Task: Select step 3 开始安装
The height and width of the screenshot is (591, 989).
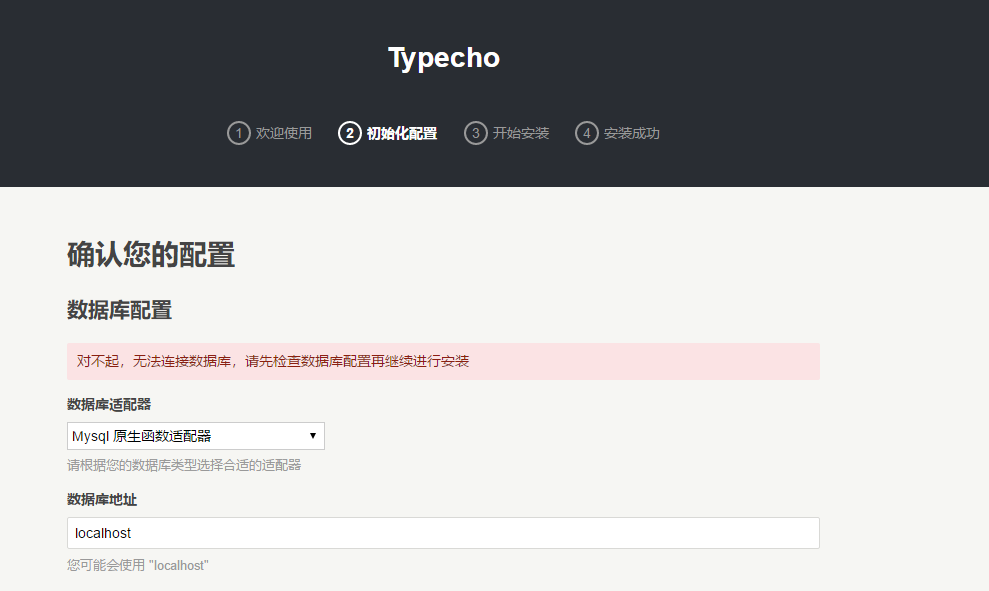Action: pyautogui.click(x=506, y=133)
